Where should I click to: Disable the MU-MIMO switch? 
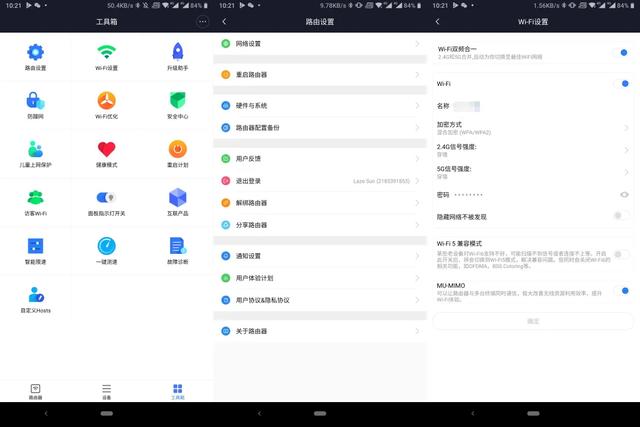tap(622, 291)
